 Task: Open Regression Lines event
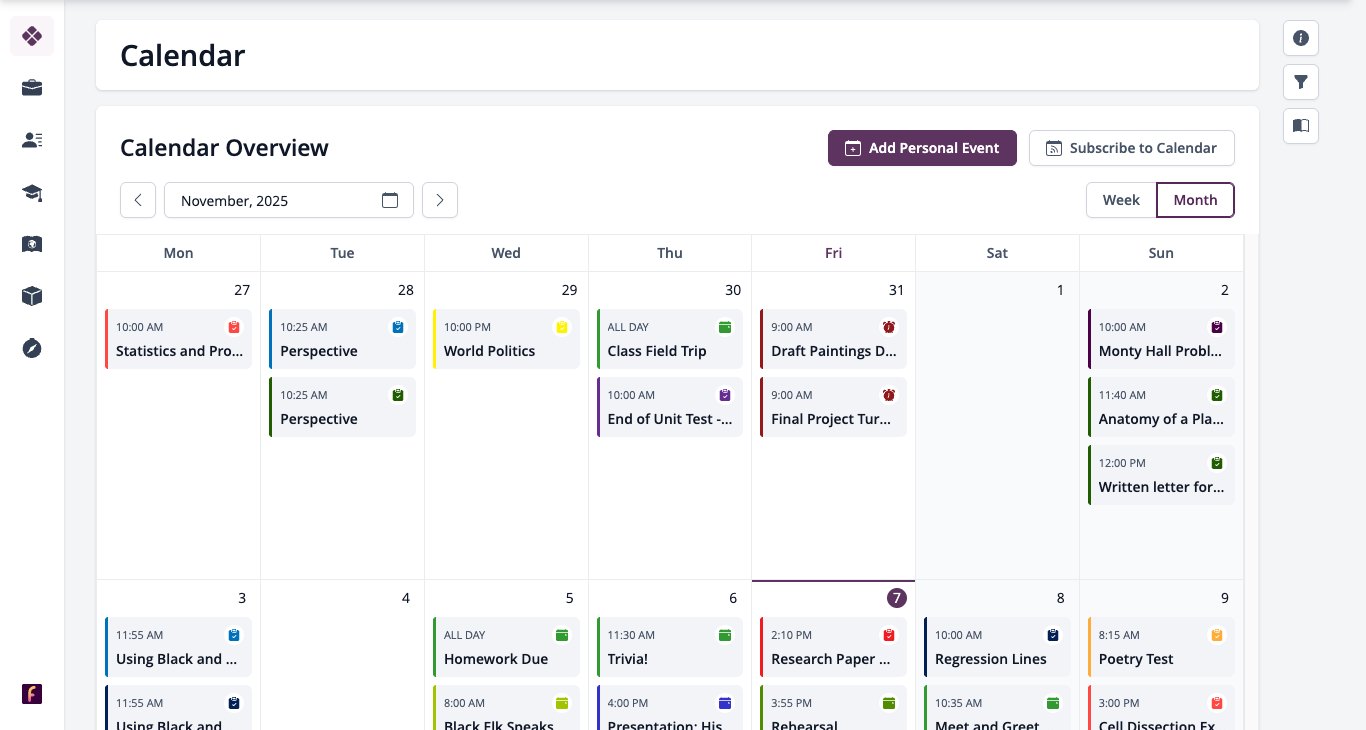tap(997, 647)
